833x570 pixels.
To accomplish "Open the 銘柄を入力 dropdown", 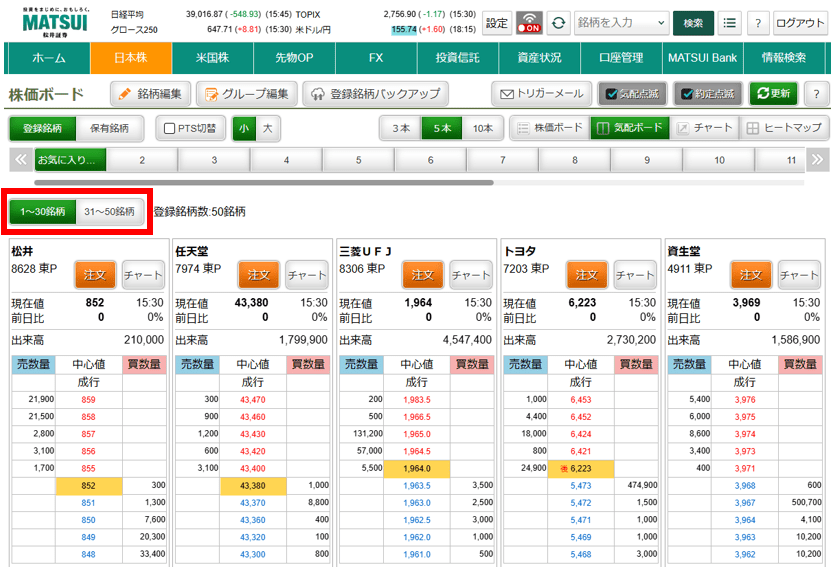I will pyautogui.click(x=621, y=23).
